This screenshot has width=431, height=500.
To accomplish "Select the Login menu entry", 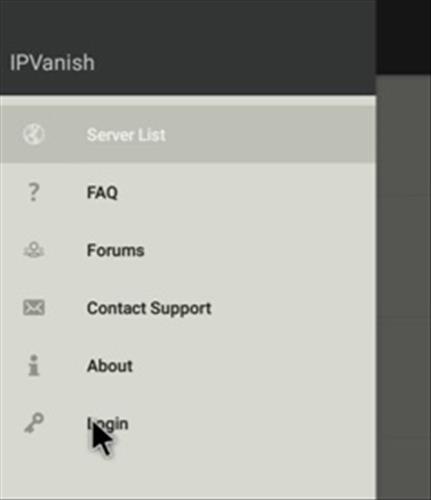I will coord(107,424).
